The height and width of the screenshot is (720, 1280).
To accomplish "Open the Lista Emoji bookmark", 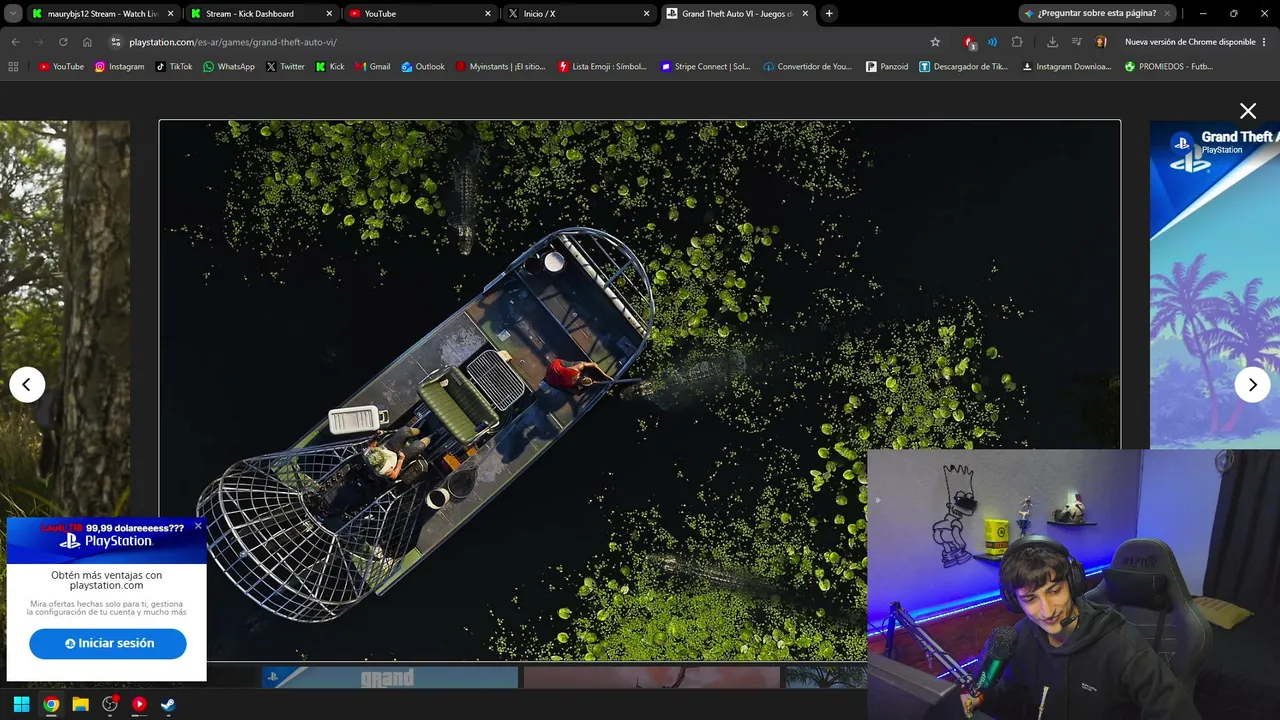I will [603, 67].
